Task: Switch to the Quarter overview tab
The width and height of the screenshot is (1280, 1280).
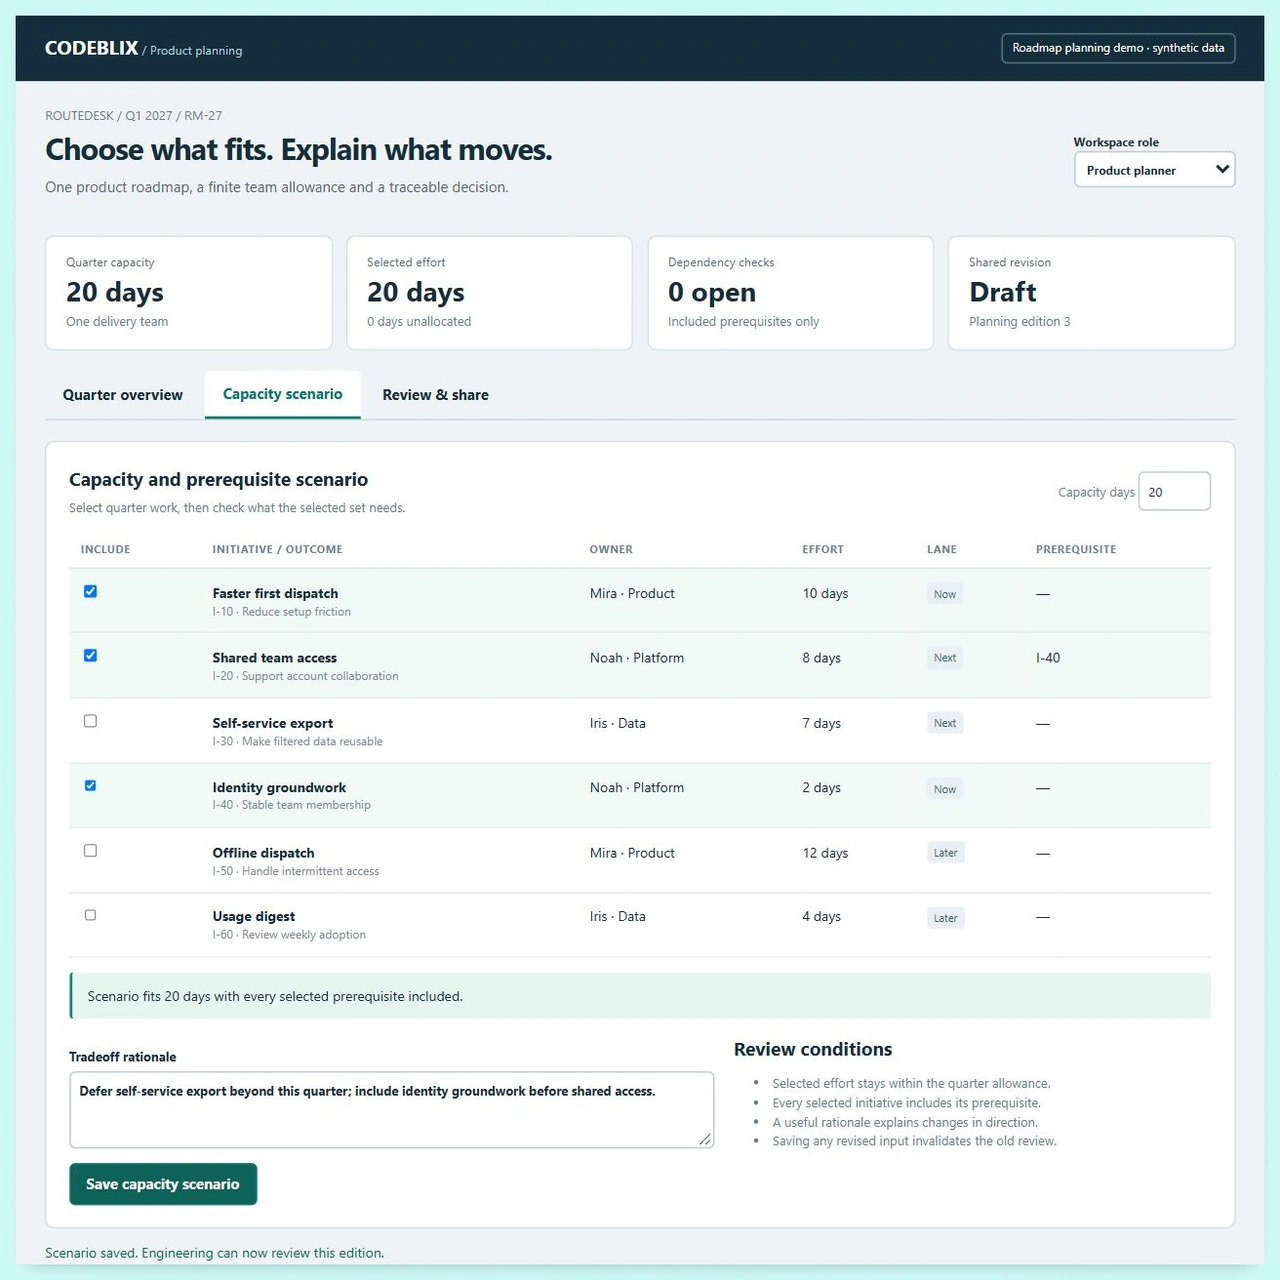Action: click(123, 395)
